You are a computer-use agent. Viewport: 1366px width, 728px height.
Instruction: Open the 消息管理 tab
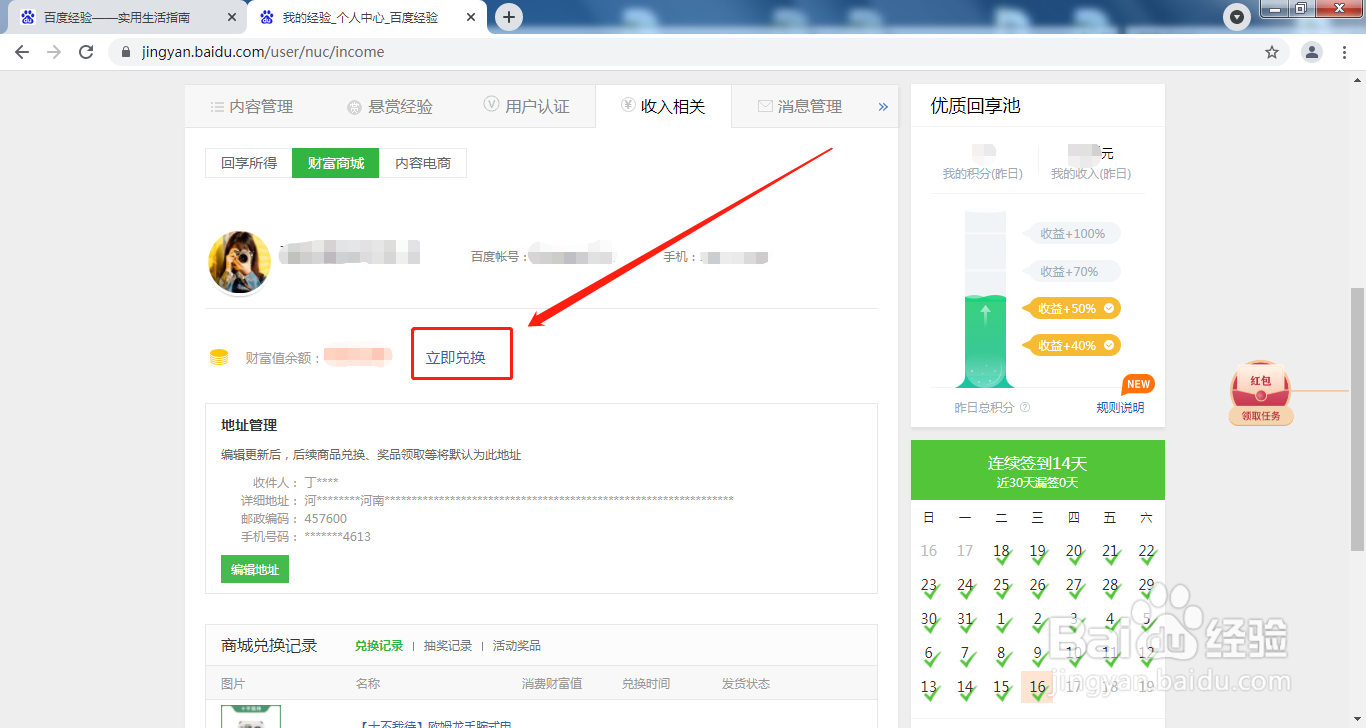click(800, 106)
